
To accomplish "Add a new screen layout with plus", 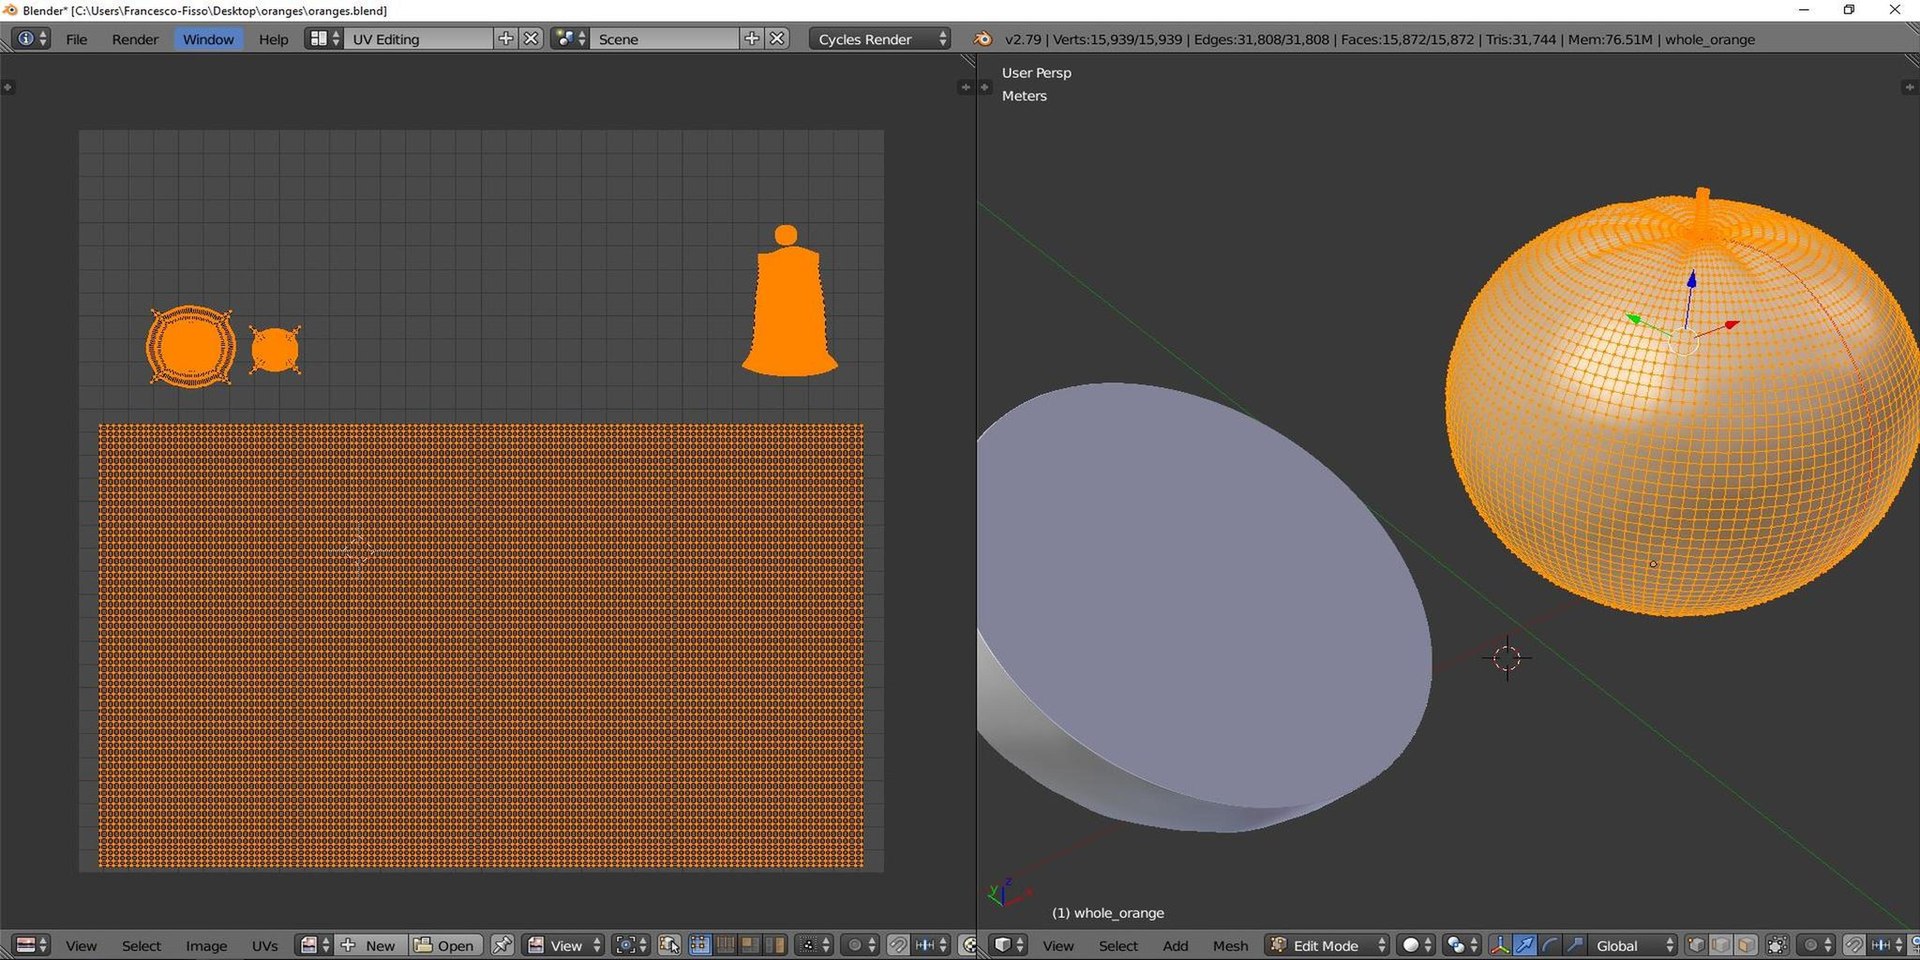I will (x=506, y=39).
